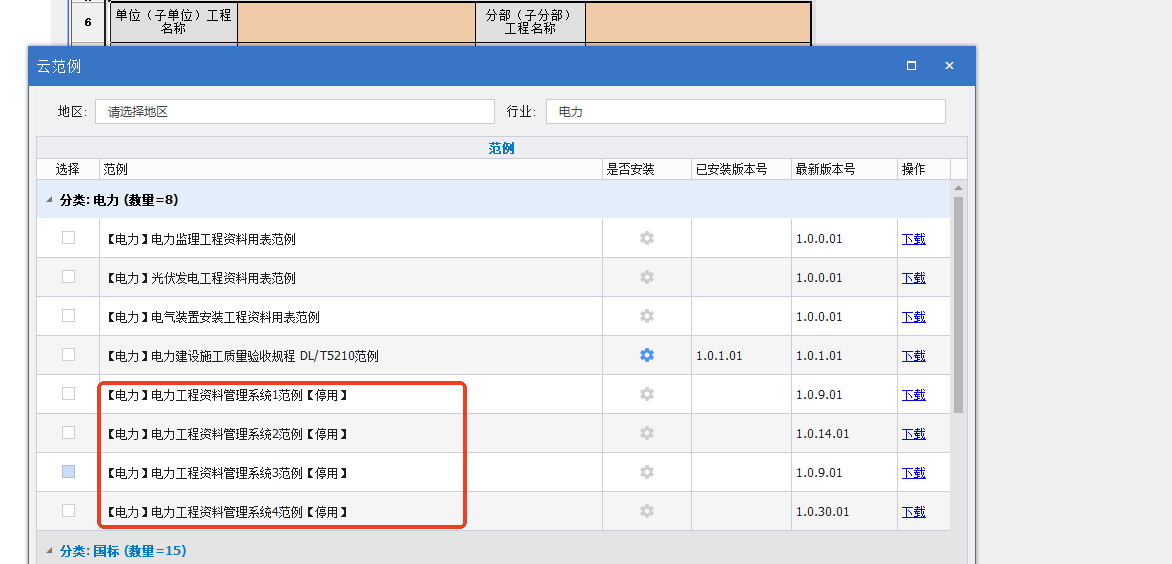Viewport: 1172px width, 564px height.
Task: Download 电力监理工程资料用表范例 via 下载 link
Action: coord(913,239)
